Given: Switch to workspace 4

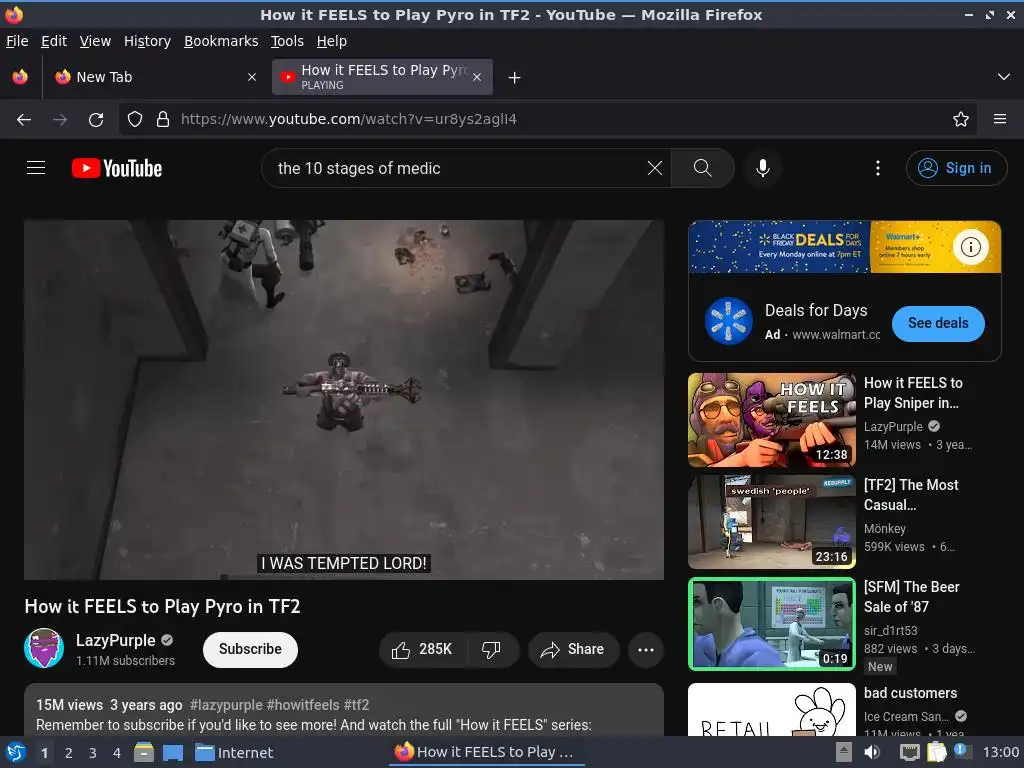Looking at the screenshot, I should tap(117, 753).
